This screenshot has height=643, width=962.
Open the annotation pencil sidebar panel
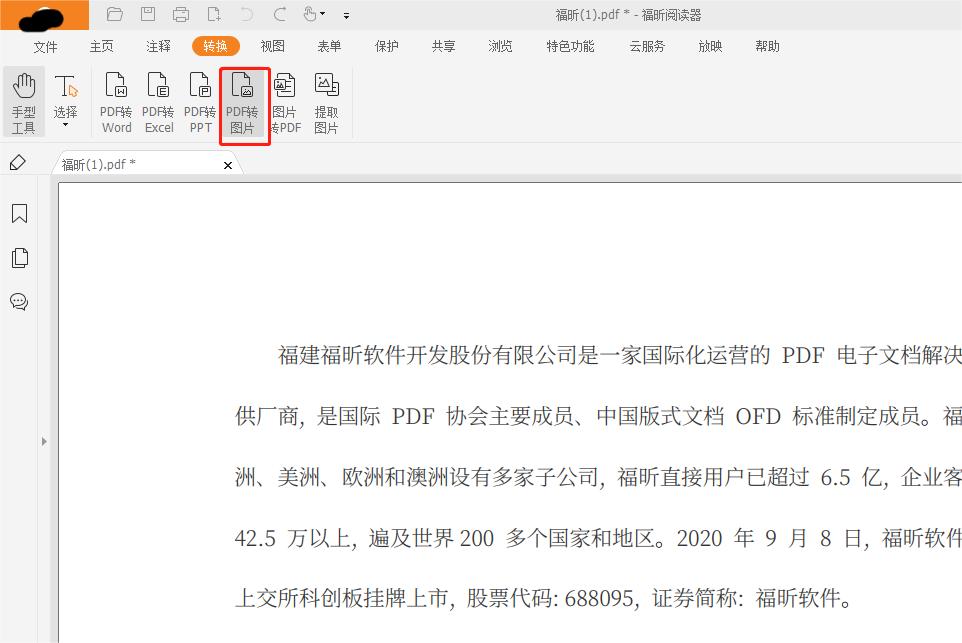click(18, 161)
